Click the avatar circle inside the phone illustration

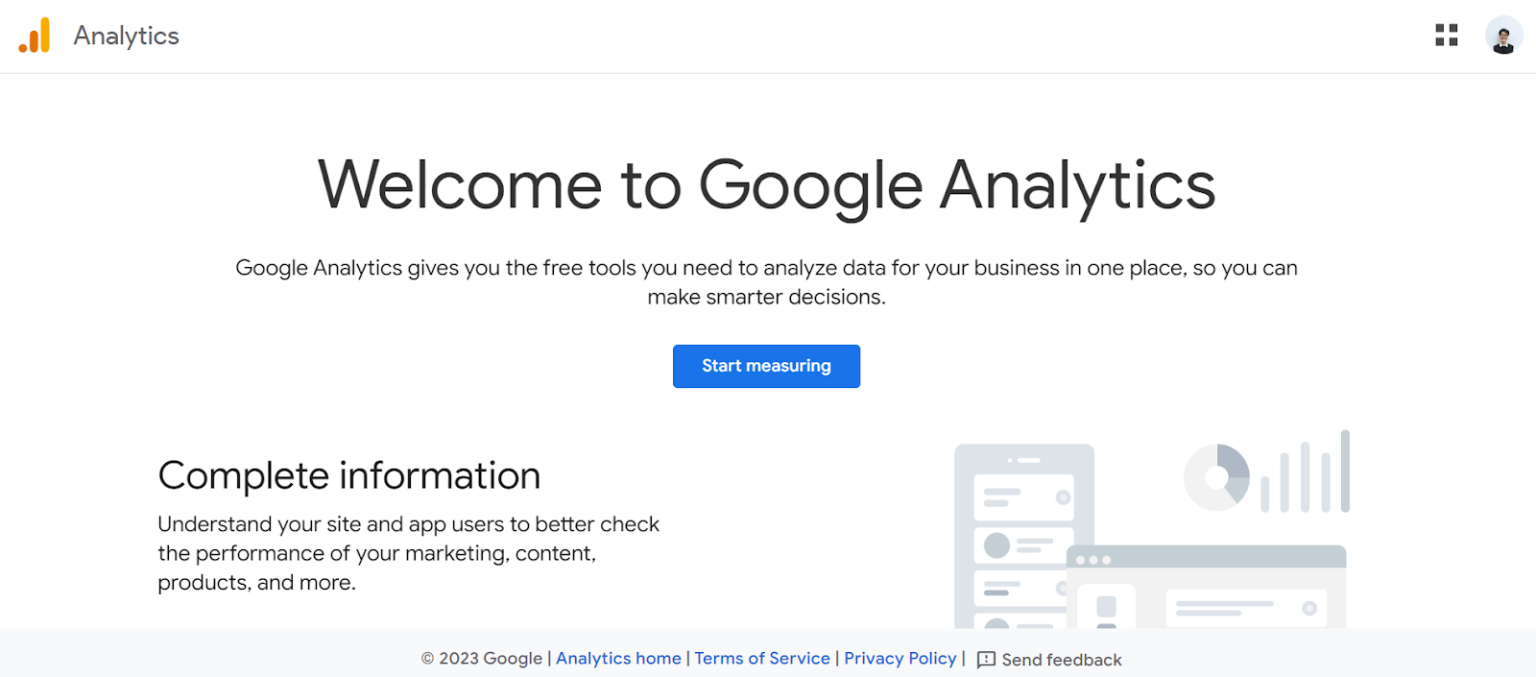[x=995, y=545]
